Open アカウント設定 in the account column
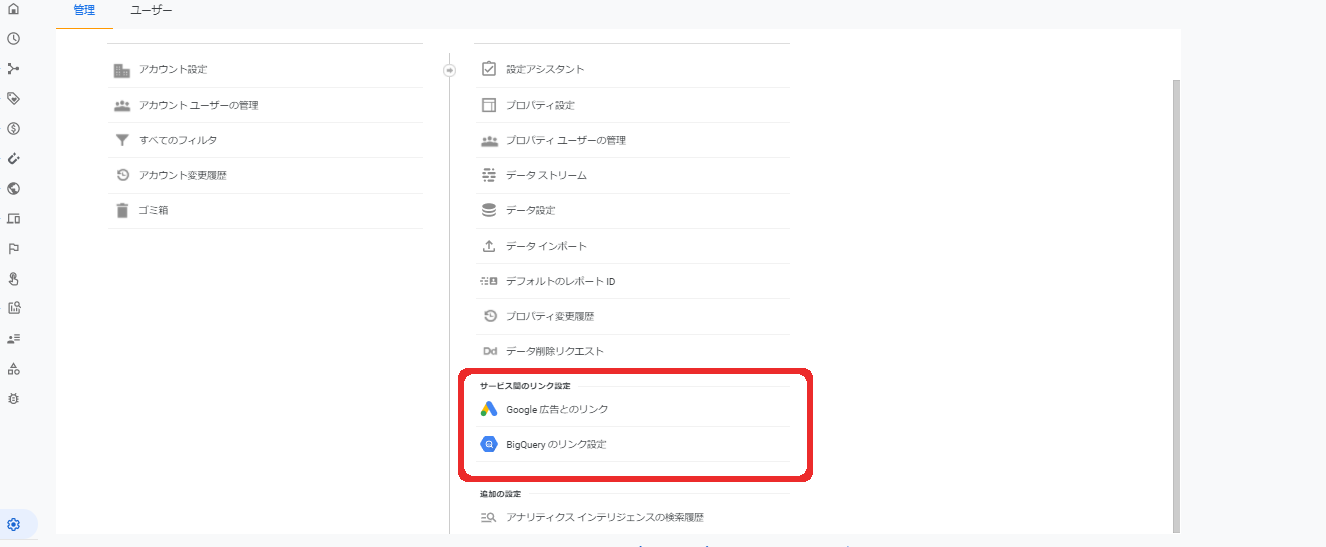Image resolution: width=1326 pixels, height=547 pixels. [x=173, y=69]
